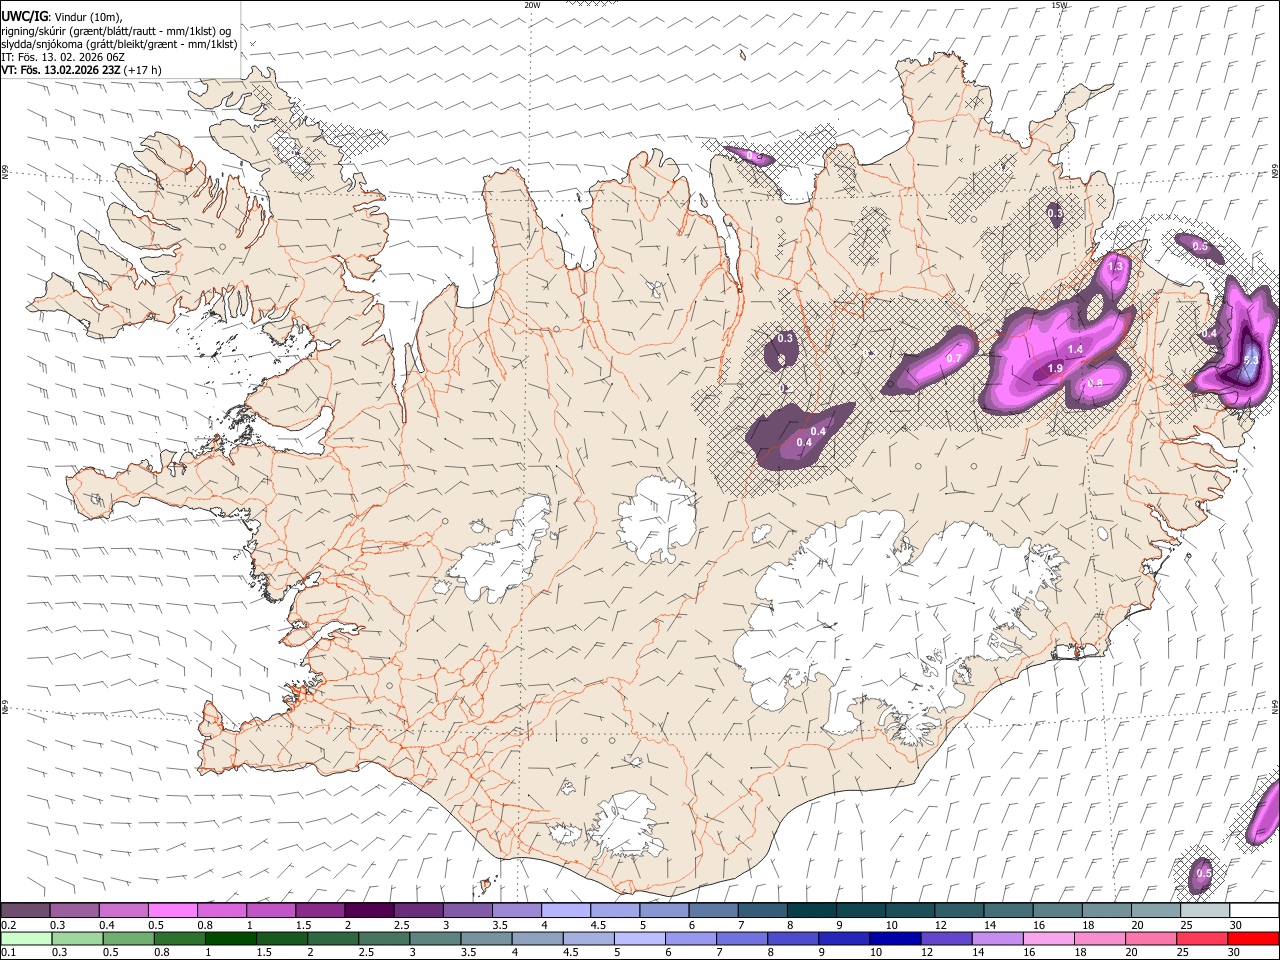The height and width of the screenshot is (960, 1280).
Task: Select the bright red swatch after 30
Action: click(1253, 938)
